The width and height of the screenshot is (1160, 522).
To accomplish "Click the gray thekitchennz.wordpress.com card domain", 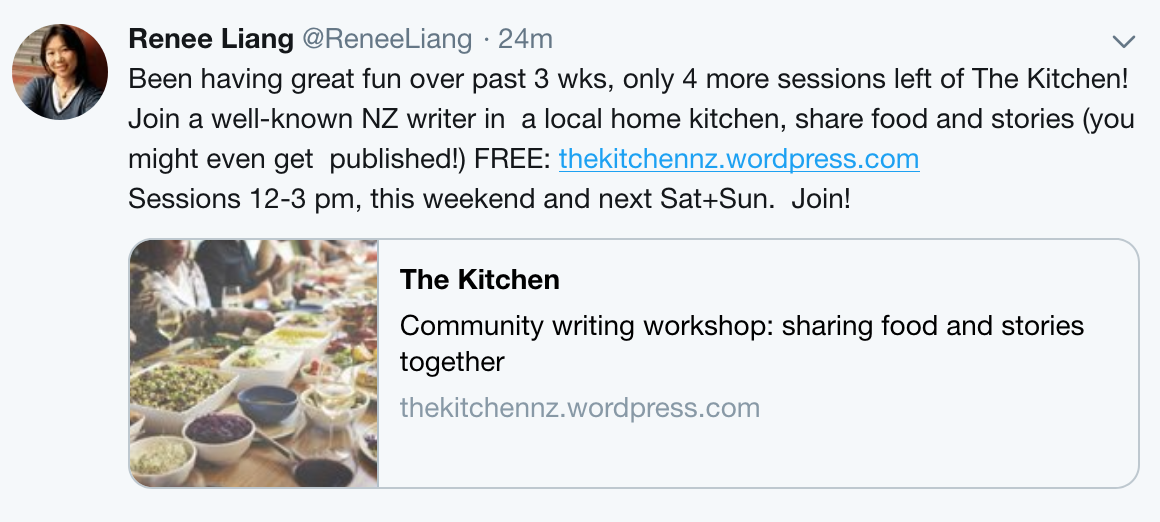I will click(579, 408).
